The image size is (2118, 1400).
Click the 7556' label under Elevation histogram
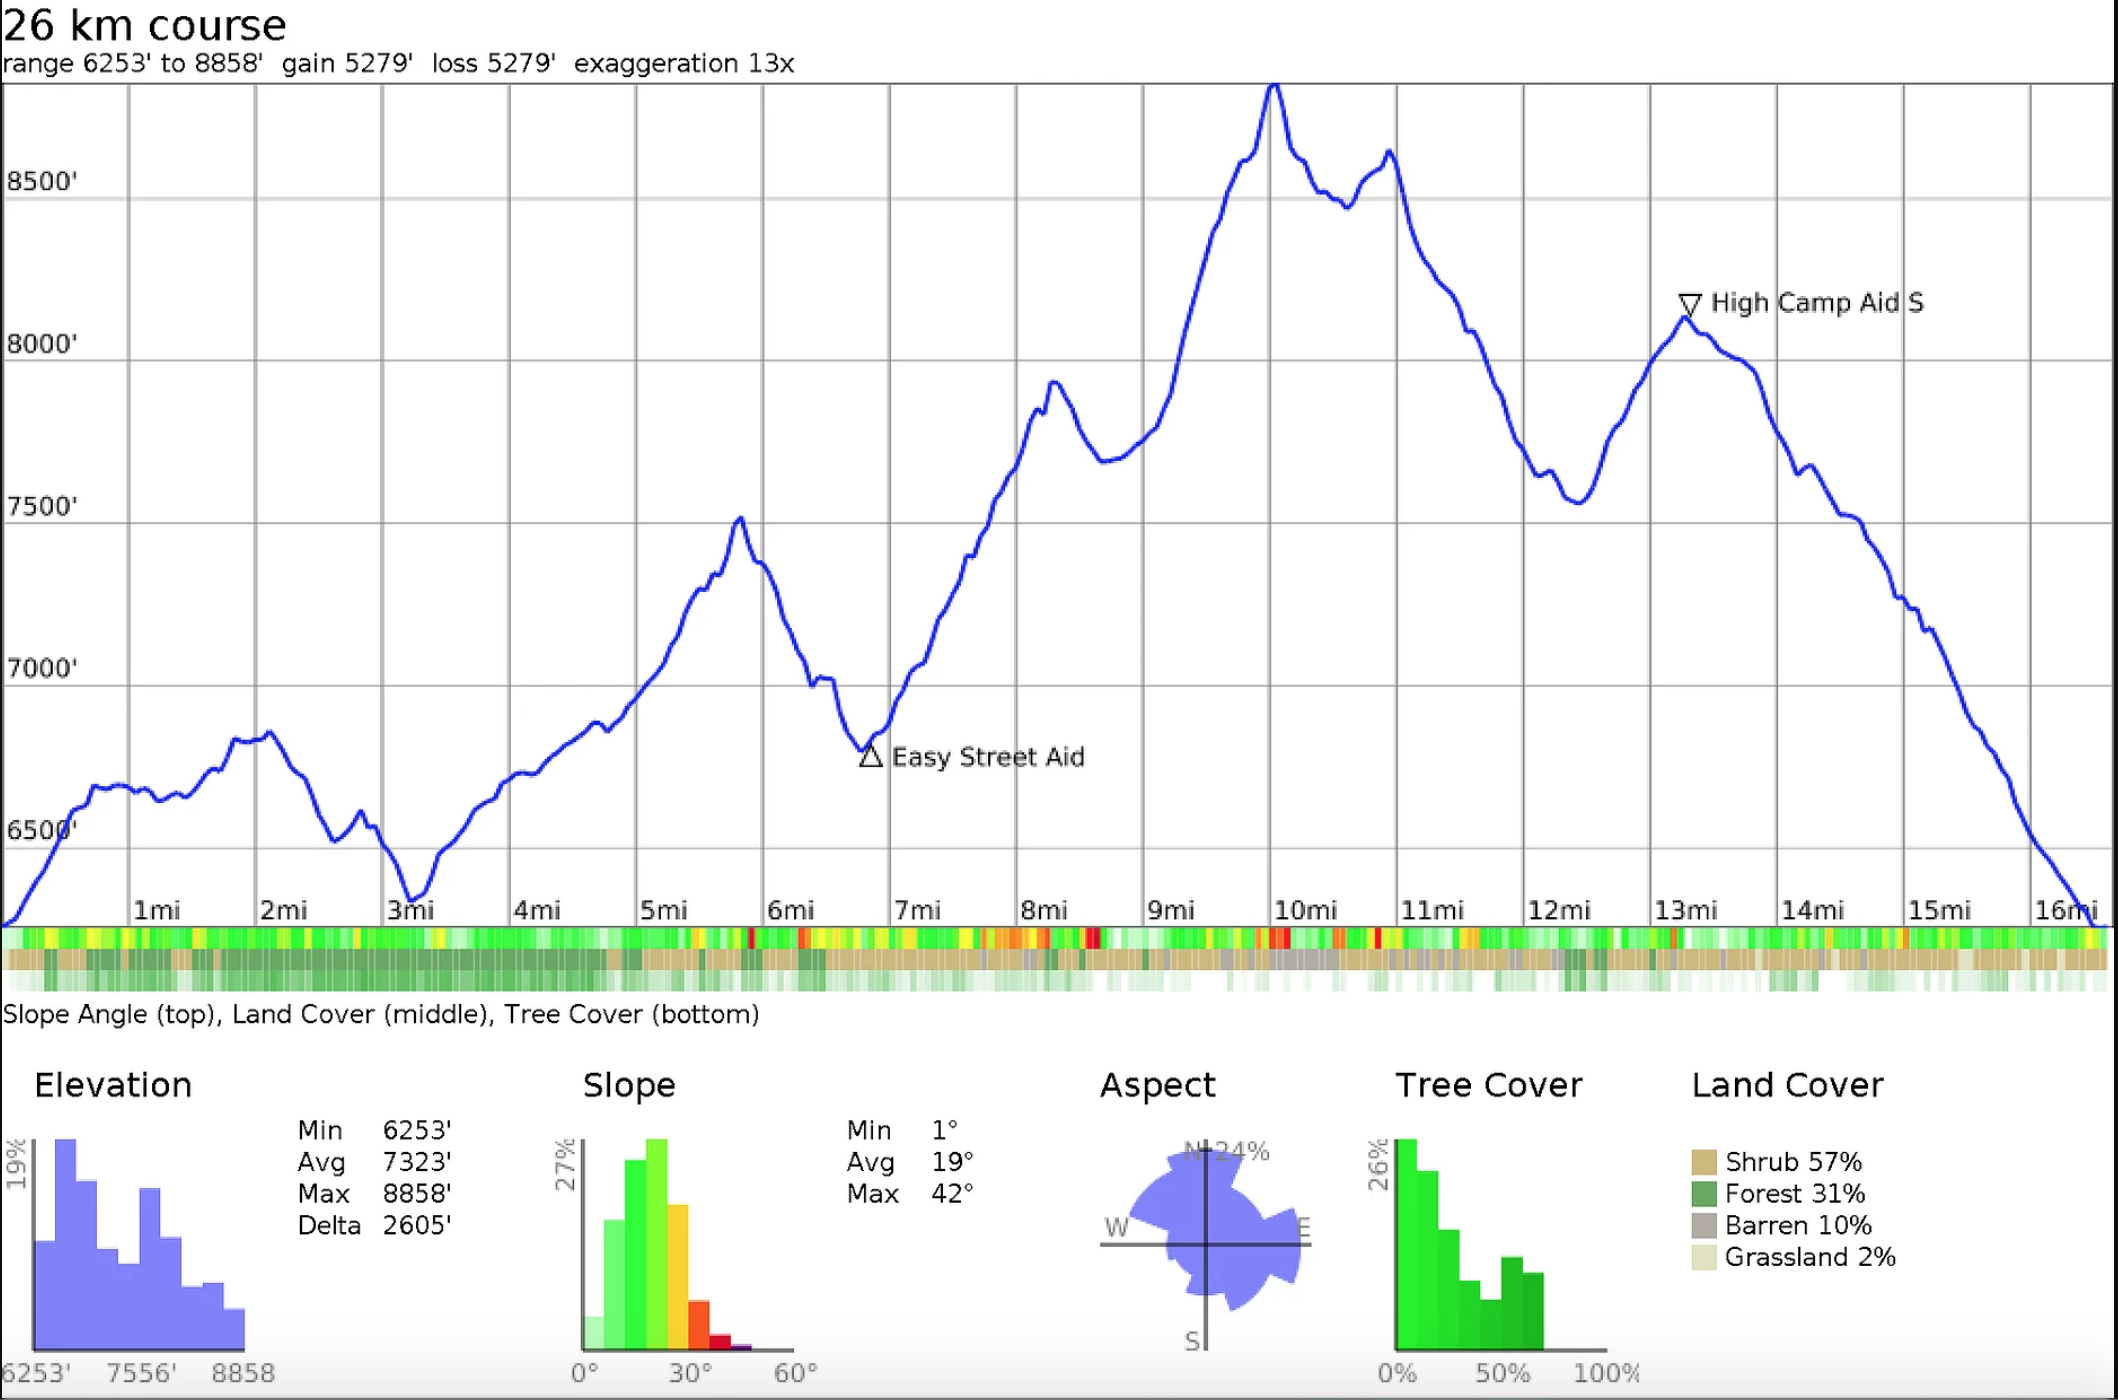click(x=141, y=1374)
